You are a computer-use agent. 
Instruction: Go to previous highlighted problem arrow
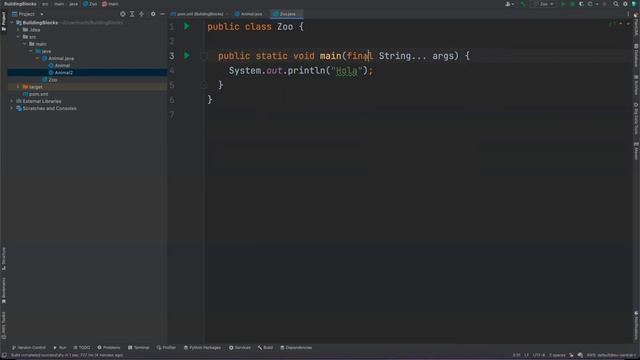tap(621, 24)
